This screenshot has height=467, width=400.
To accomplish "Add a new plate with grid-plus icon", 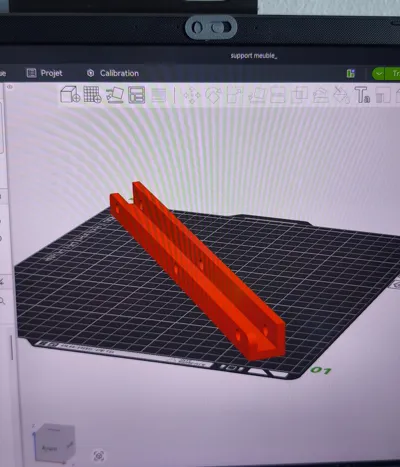I will pos(92,95).
